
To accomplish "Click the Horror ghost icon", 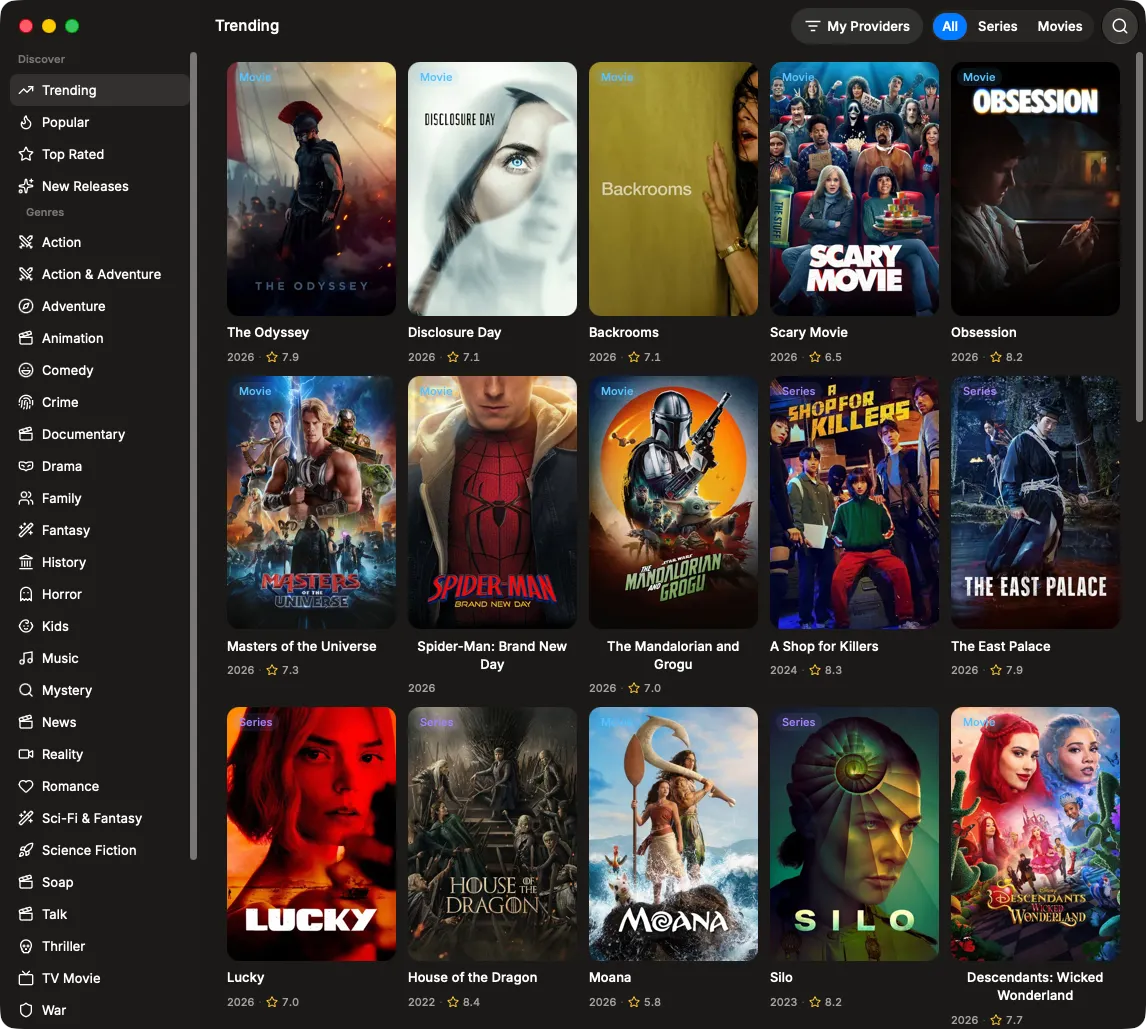I will pos(26,594).
